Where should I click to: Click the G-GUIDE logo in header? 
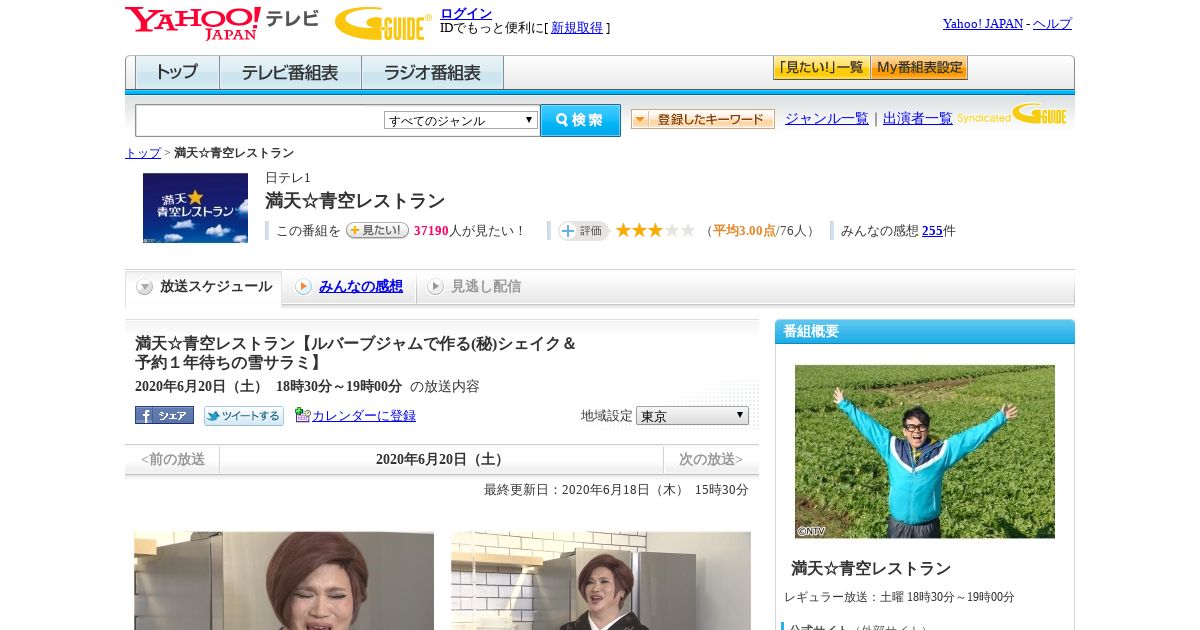383,23
